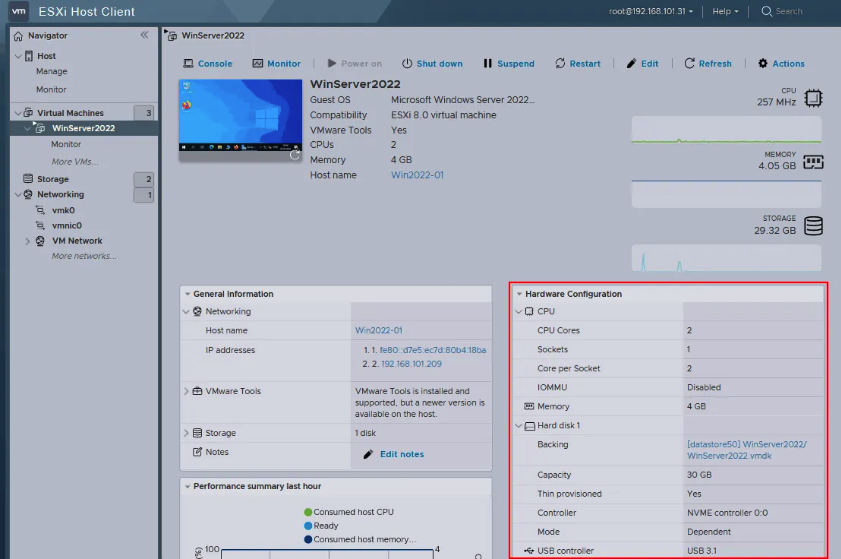The width and height of the screenshot is (841, 559).
Task: Select vmk0 network adapter
Action: coord(63,210)
